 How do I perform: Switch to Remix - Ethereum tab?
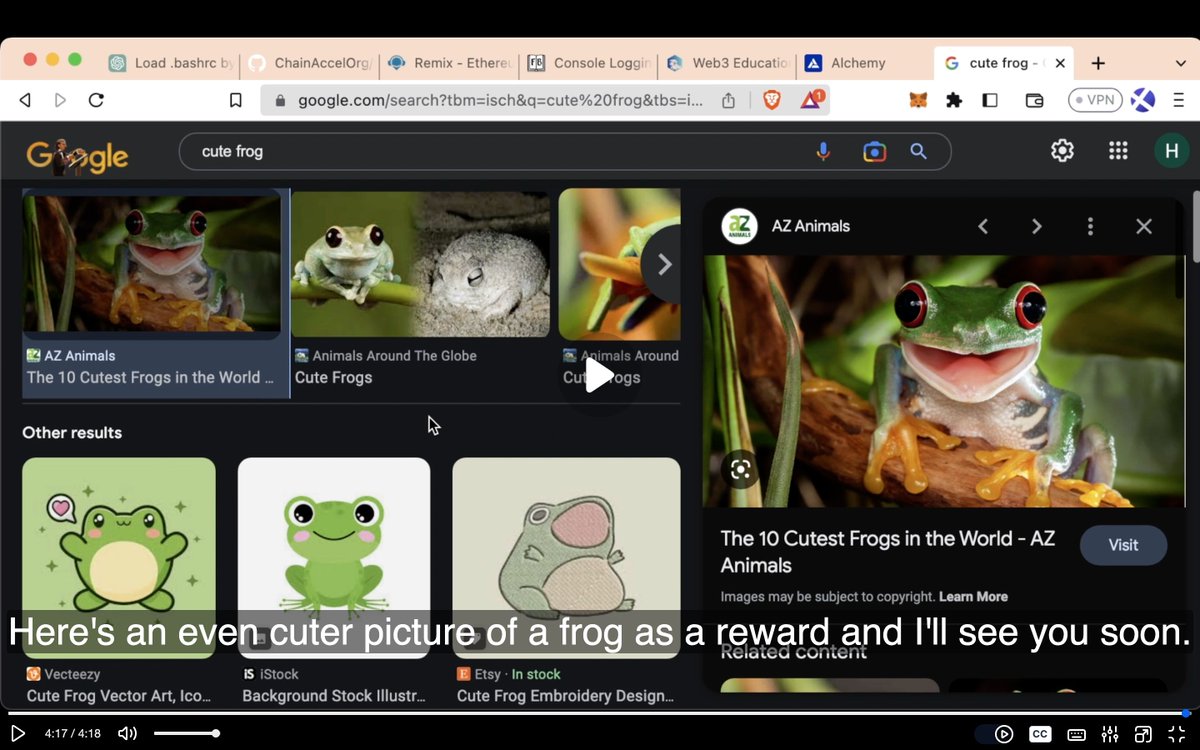pos(448,62)
